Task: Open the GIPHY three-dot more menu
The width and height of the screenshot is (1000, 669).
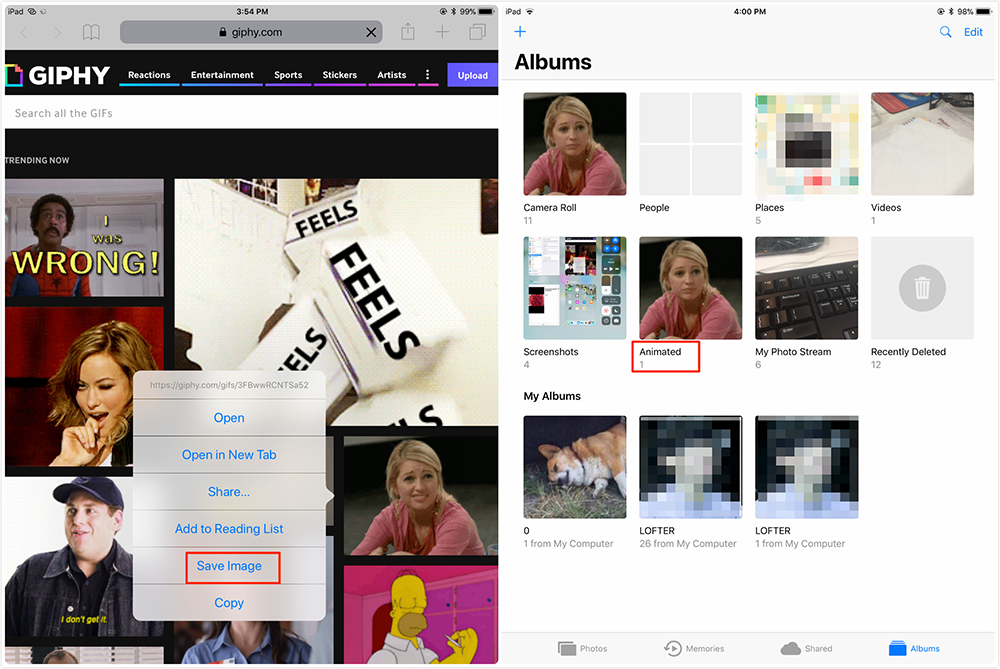Action: click(x=427, y=75)
